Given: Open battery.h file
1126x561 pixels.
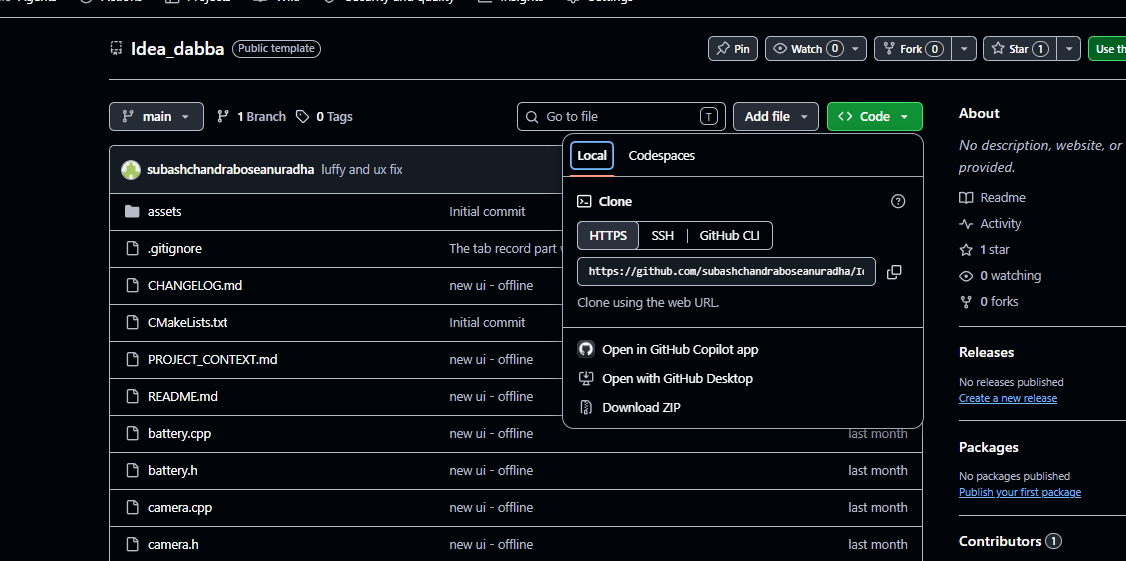Looking at the screenshot, I should [x=172, y=470].
